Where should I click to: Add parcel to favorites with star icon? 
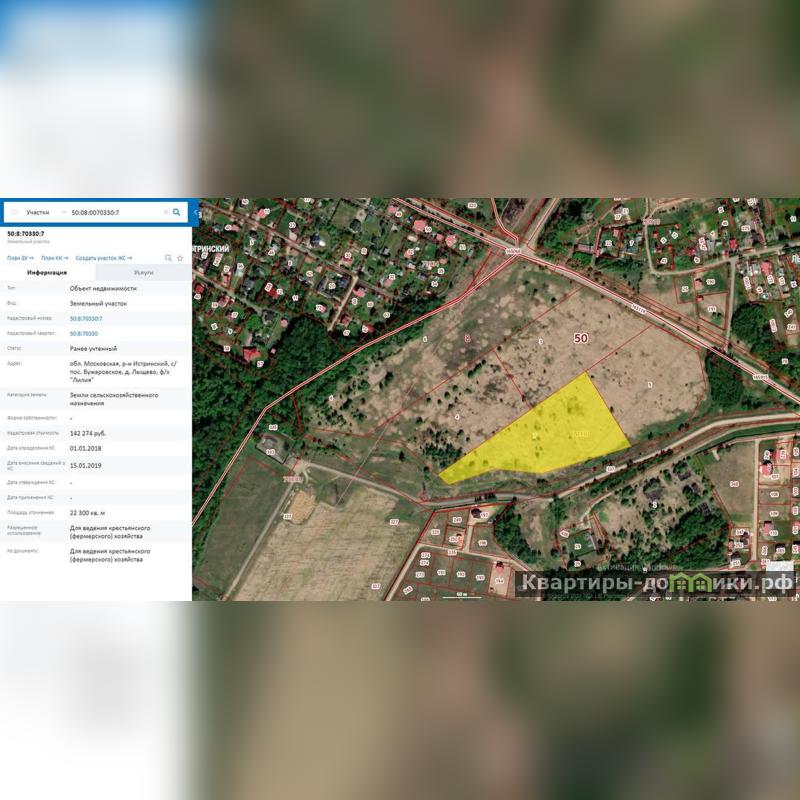pos(180,258)
